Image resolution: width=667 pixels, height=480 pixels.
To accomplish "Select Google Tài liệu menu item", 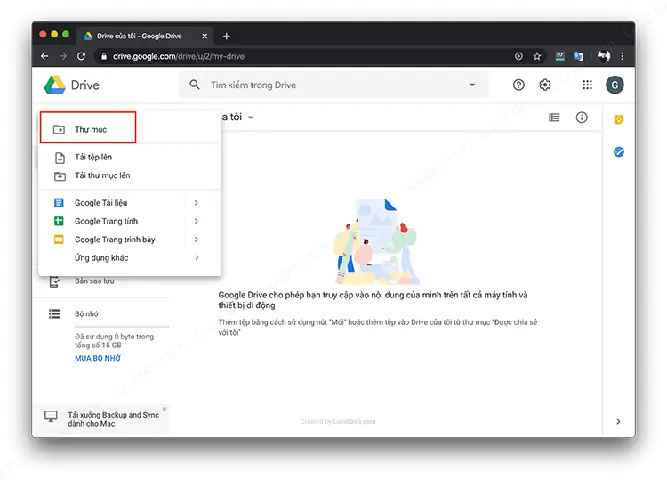I will coord(130,203).
